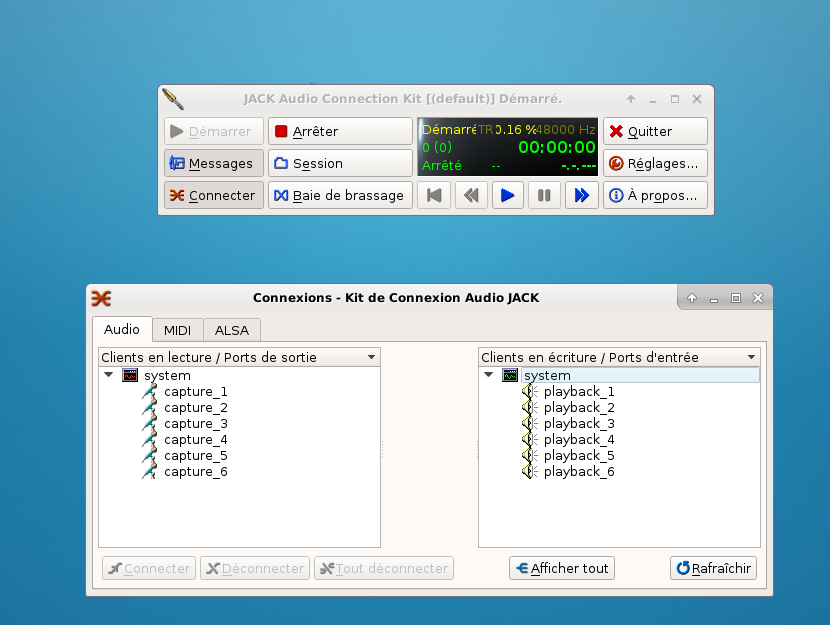Click the Connecter button in Connexions window

pos(149,568)
